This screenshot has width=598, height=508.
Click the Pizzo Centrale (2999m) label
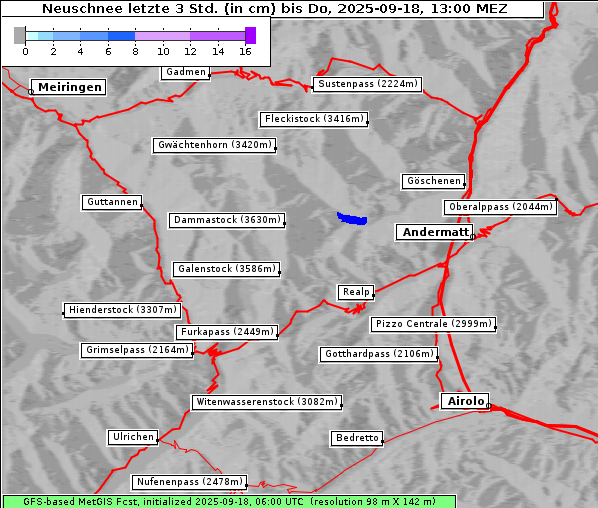[433, 324]
